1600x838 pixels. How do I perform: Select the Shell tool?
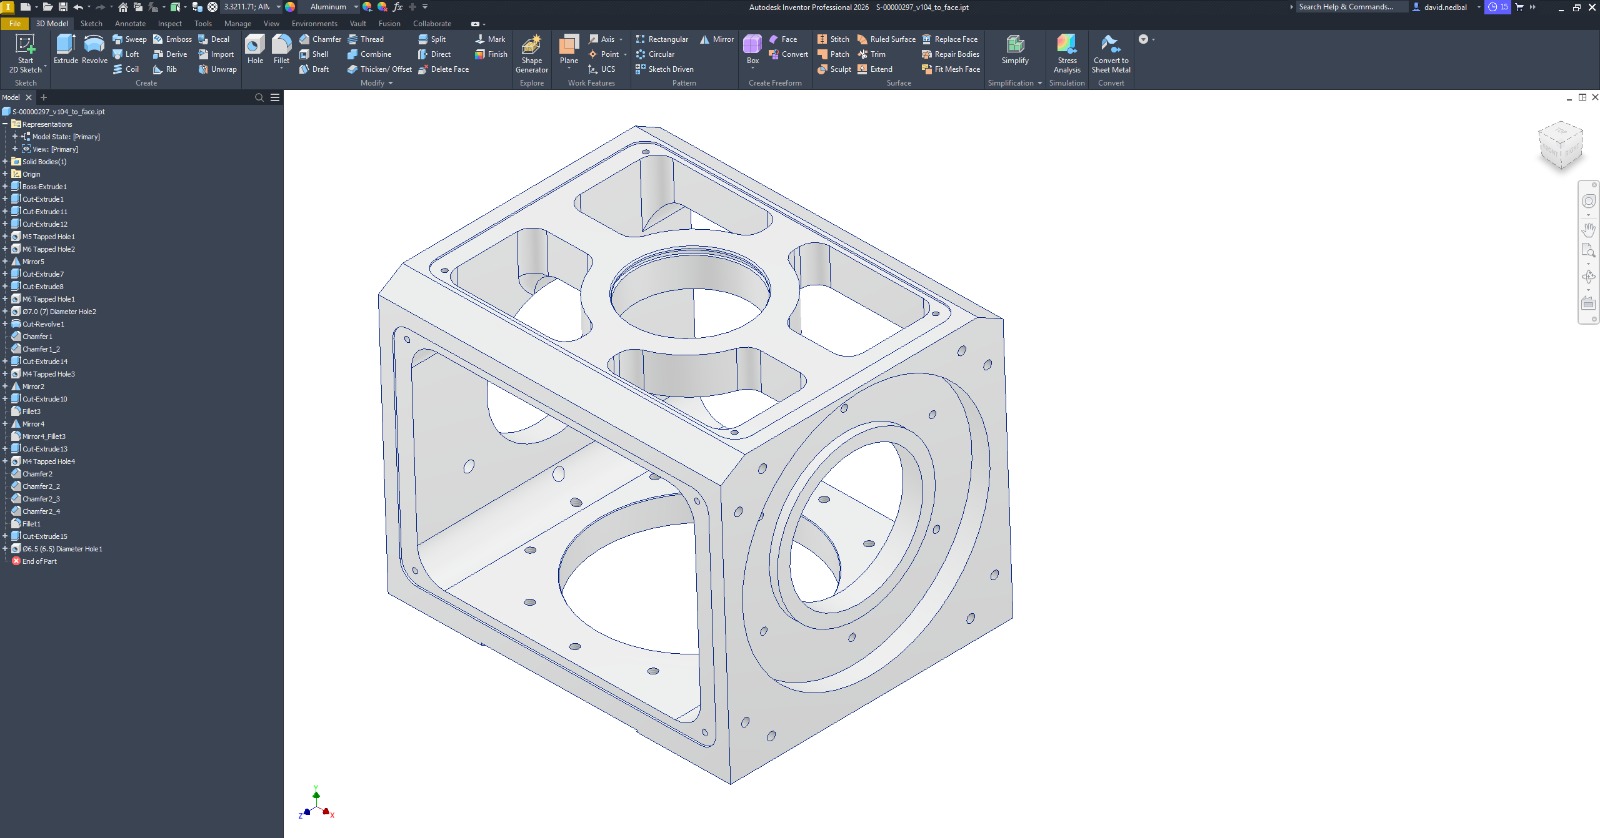click(314, 54)
